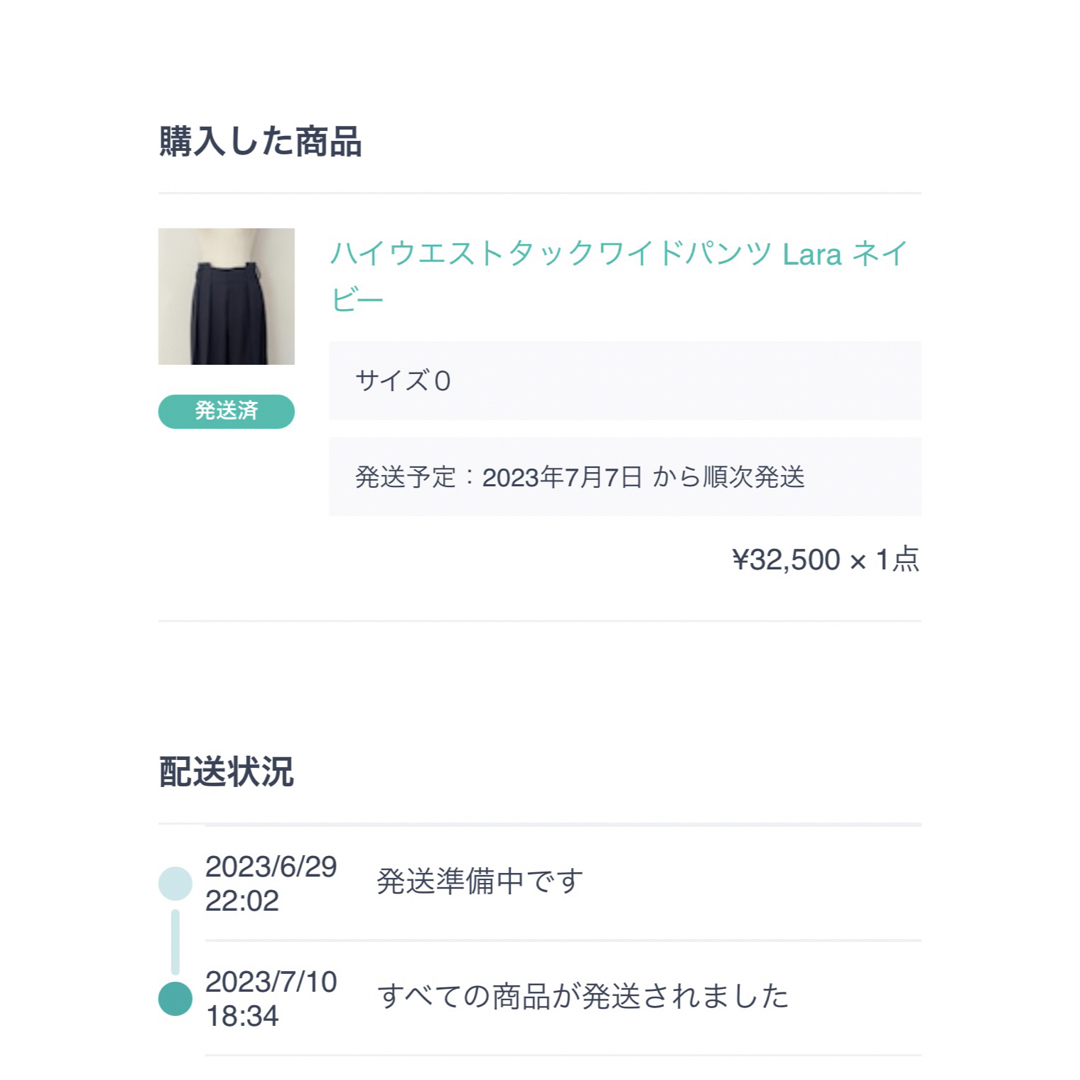Click the word Lara in the product title
1080x1080 pixels.
pos(812,255)
